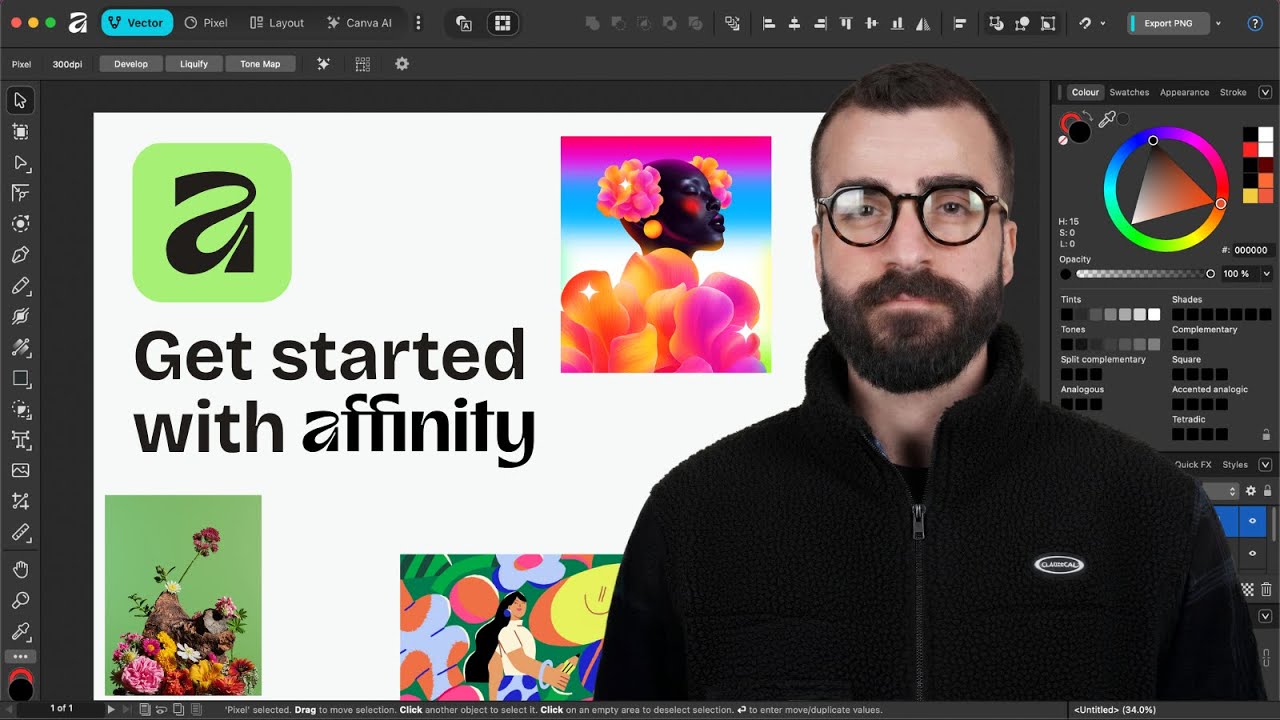Open the blend mode stepper dropdown
Screen dimensions: 1280x720
point(1233,492)
